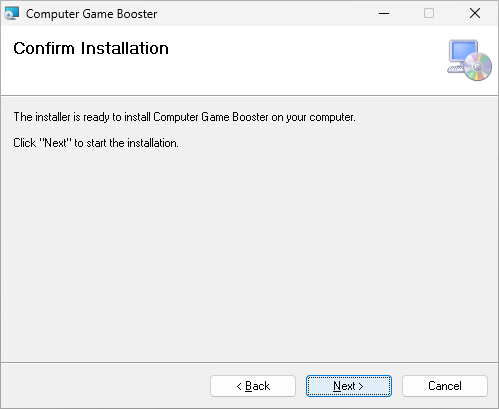Click the Computer Game Booster window title text
The image size is (499, 409).
pos(92,14)
